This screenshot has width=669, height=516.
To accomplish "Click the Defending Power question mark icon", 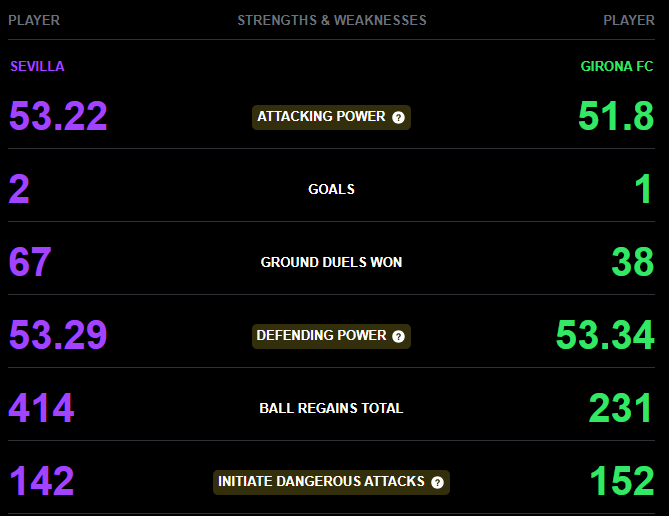I will (x=398, y=336).
